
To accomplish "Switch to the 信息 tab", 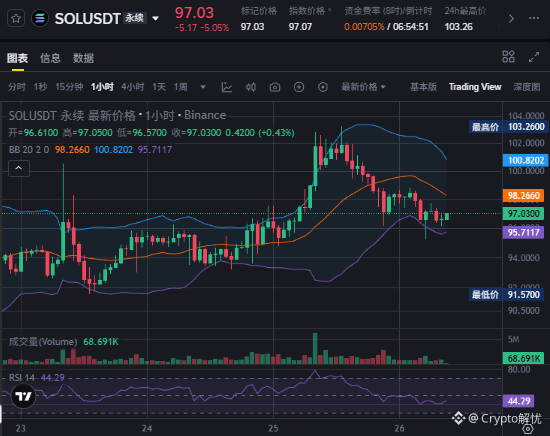I will (x=50, y=58).
